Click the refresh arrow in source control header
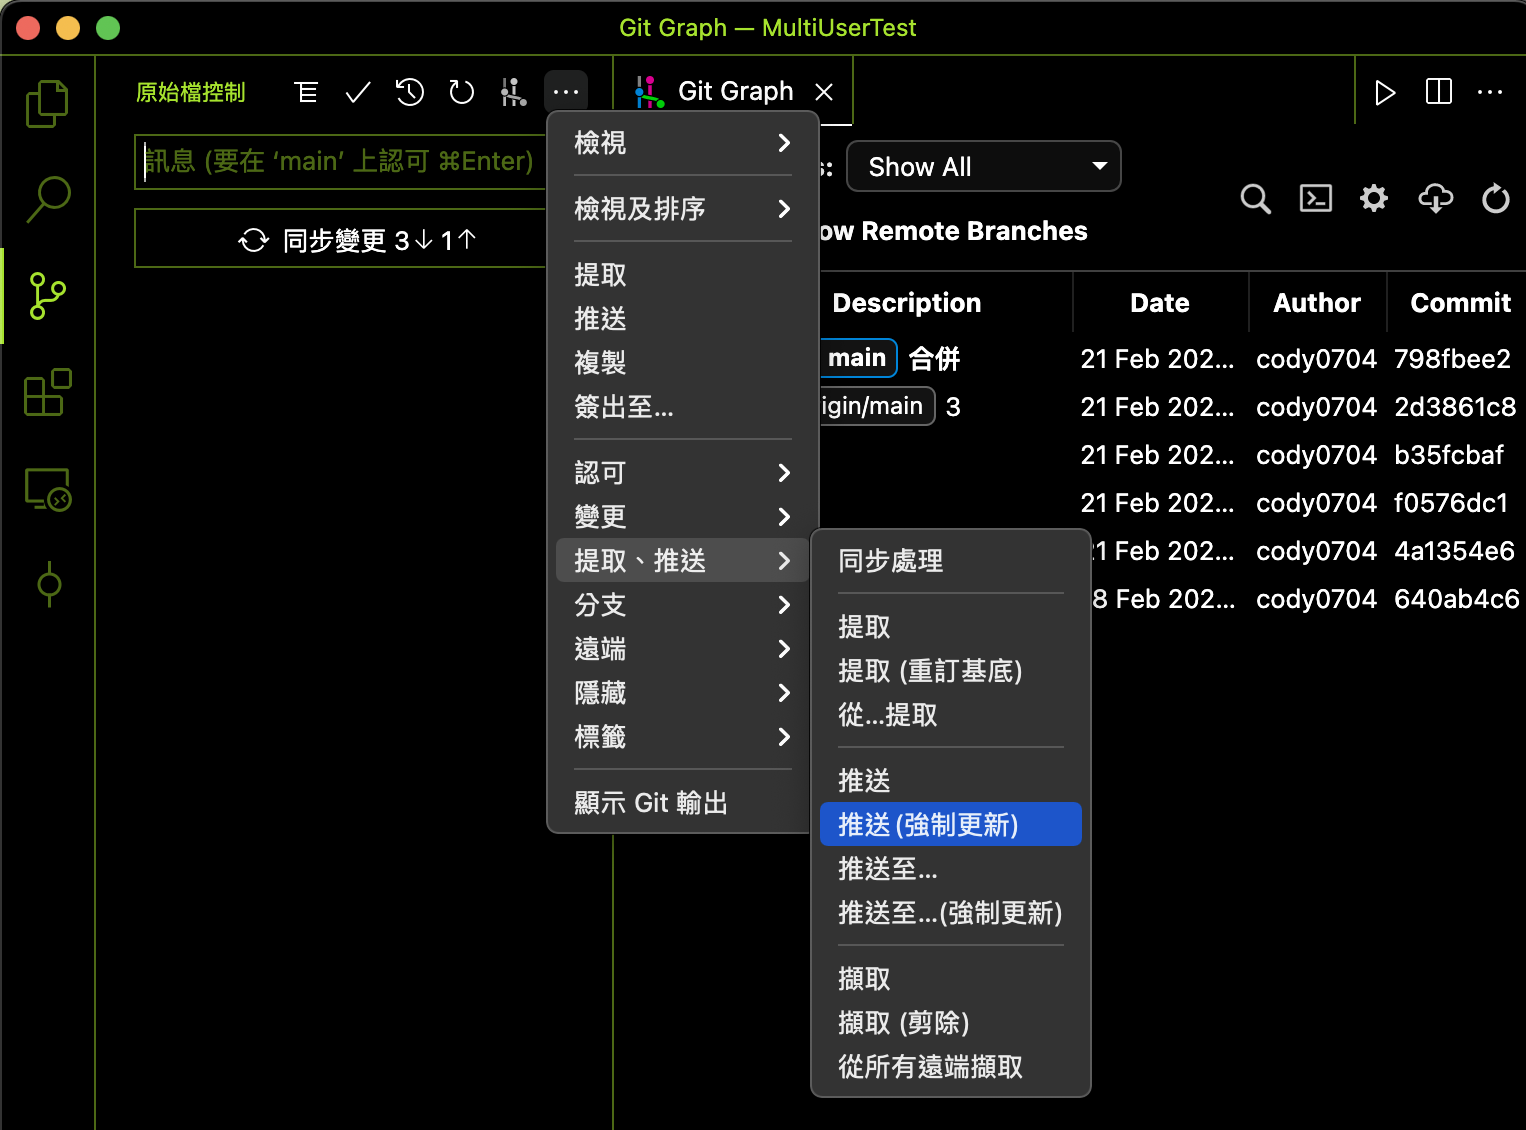 pyautogui.click(x=461, y=93)
